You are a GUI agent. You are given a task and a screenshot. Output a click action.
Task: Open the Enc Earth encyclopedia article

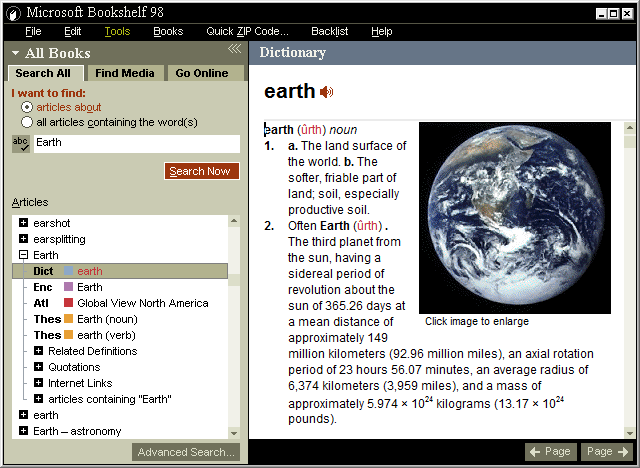coord(89,287)
